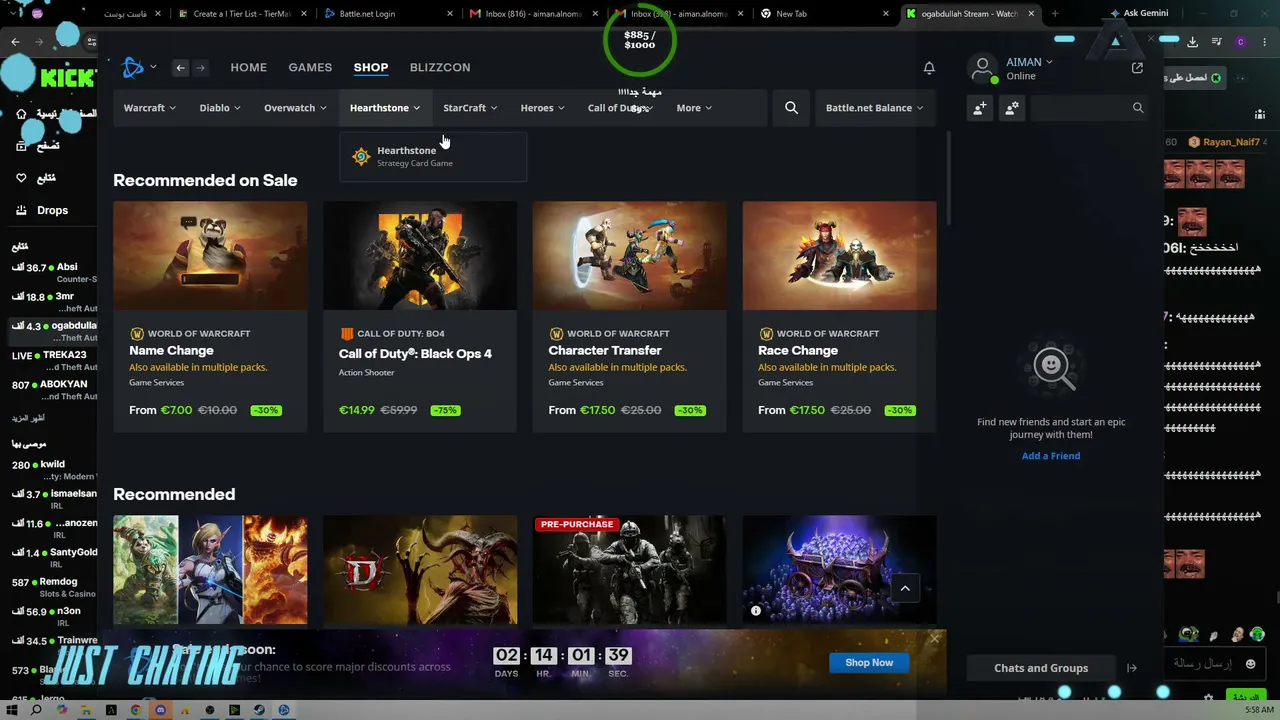Click the Add Friend icon button
The height and width of the screenshot is (720, 1280).
(979, 108)
